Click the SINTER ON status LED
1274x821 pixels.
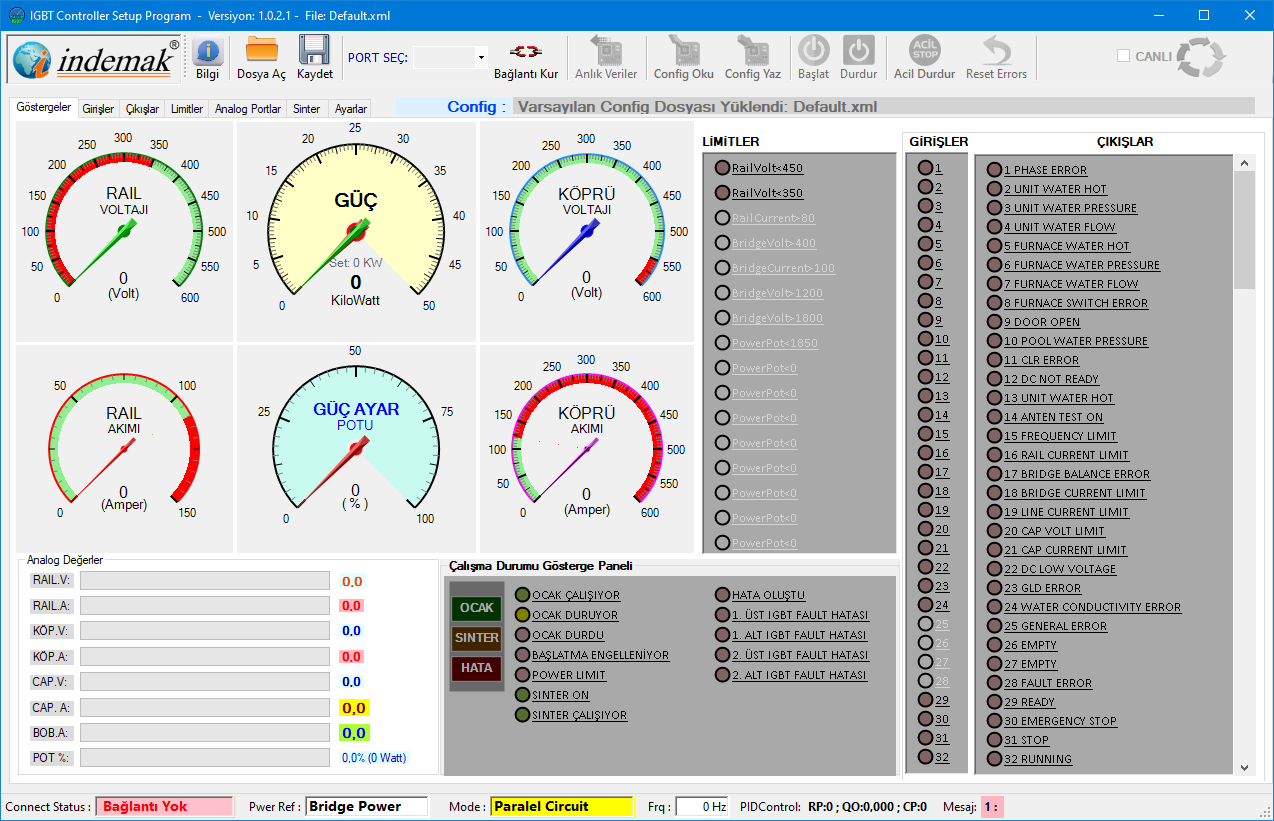coord(522,695)
